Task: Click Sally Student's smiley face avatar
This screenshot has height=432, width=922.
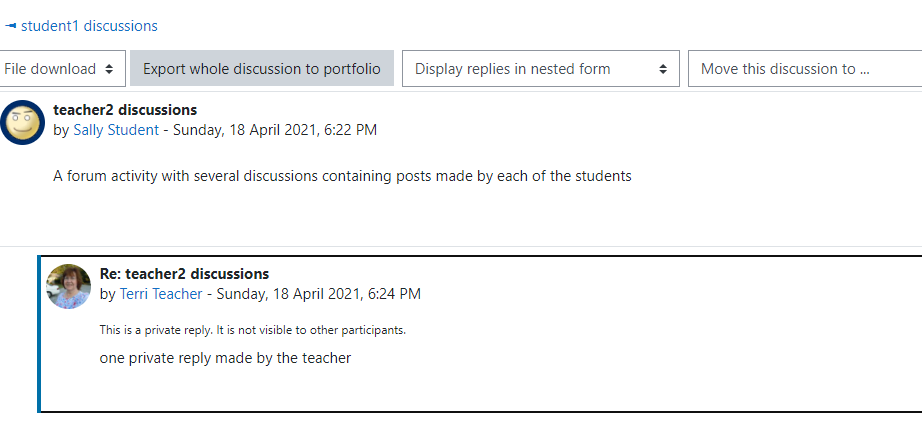Action: coord(22,122)
